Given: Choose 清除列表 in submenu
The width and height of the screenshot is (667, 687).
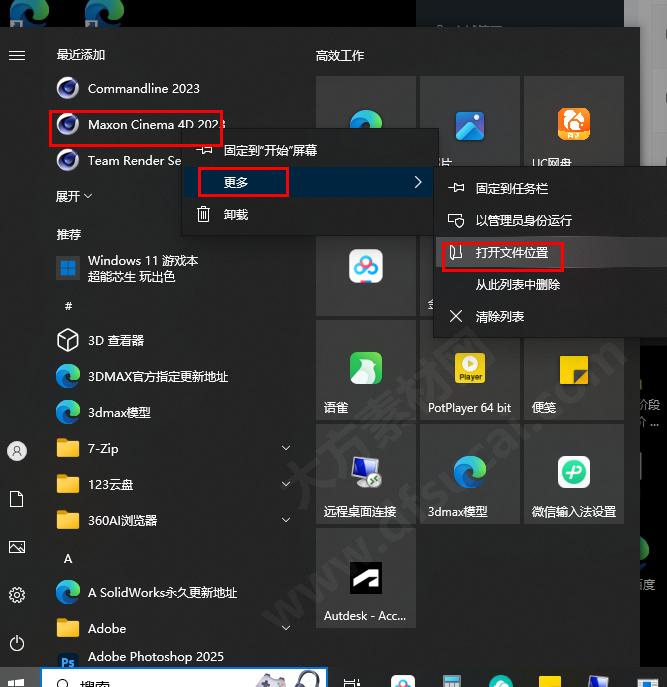Looking at the screenshot, I should 551,316.
